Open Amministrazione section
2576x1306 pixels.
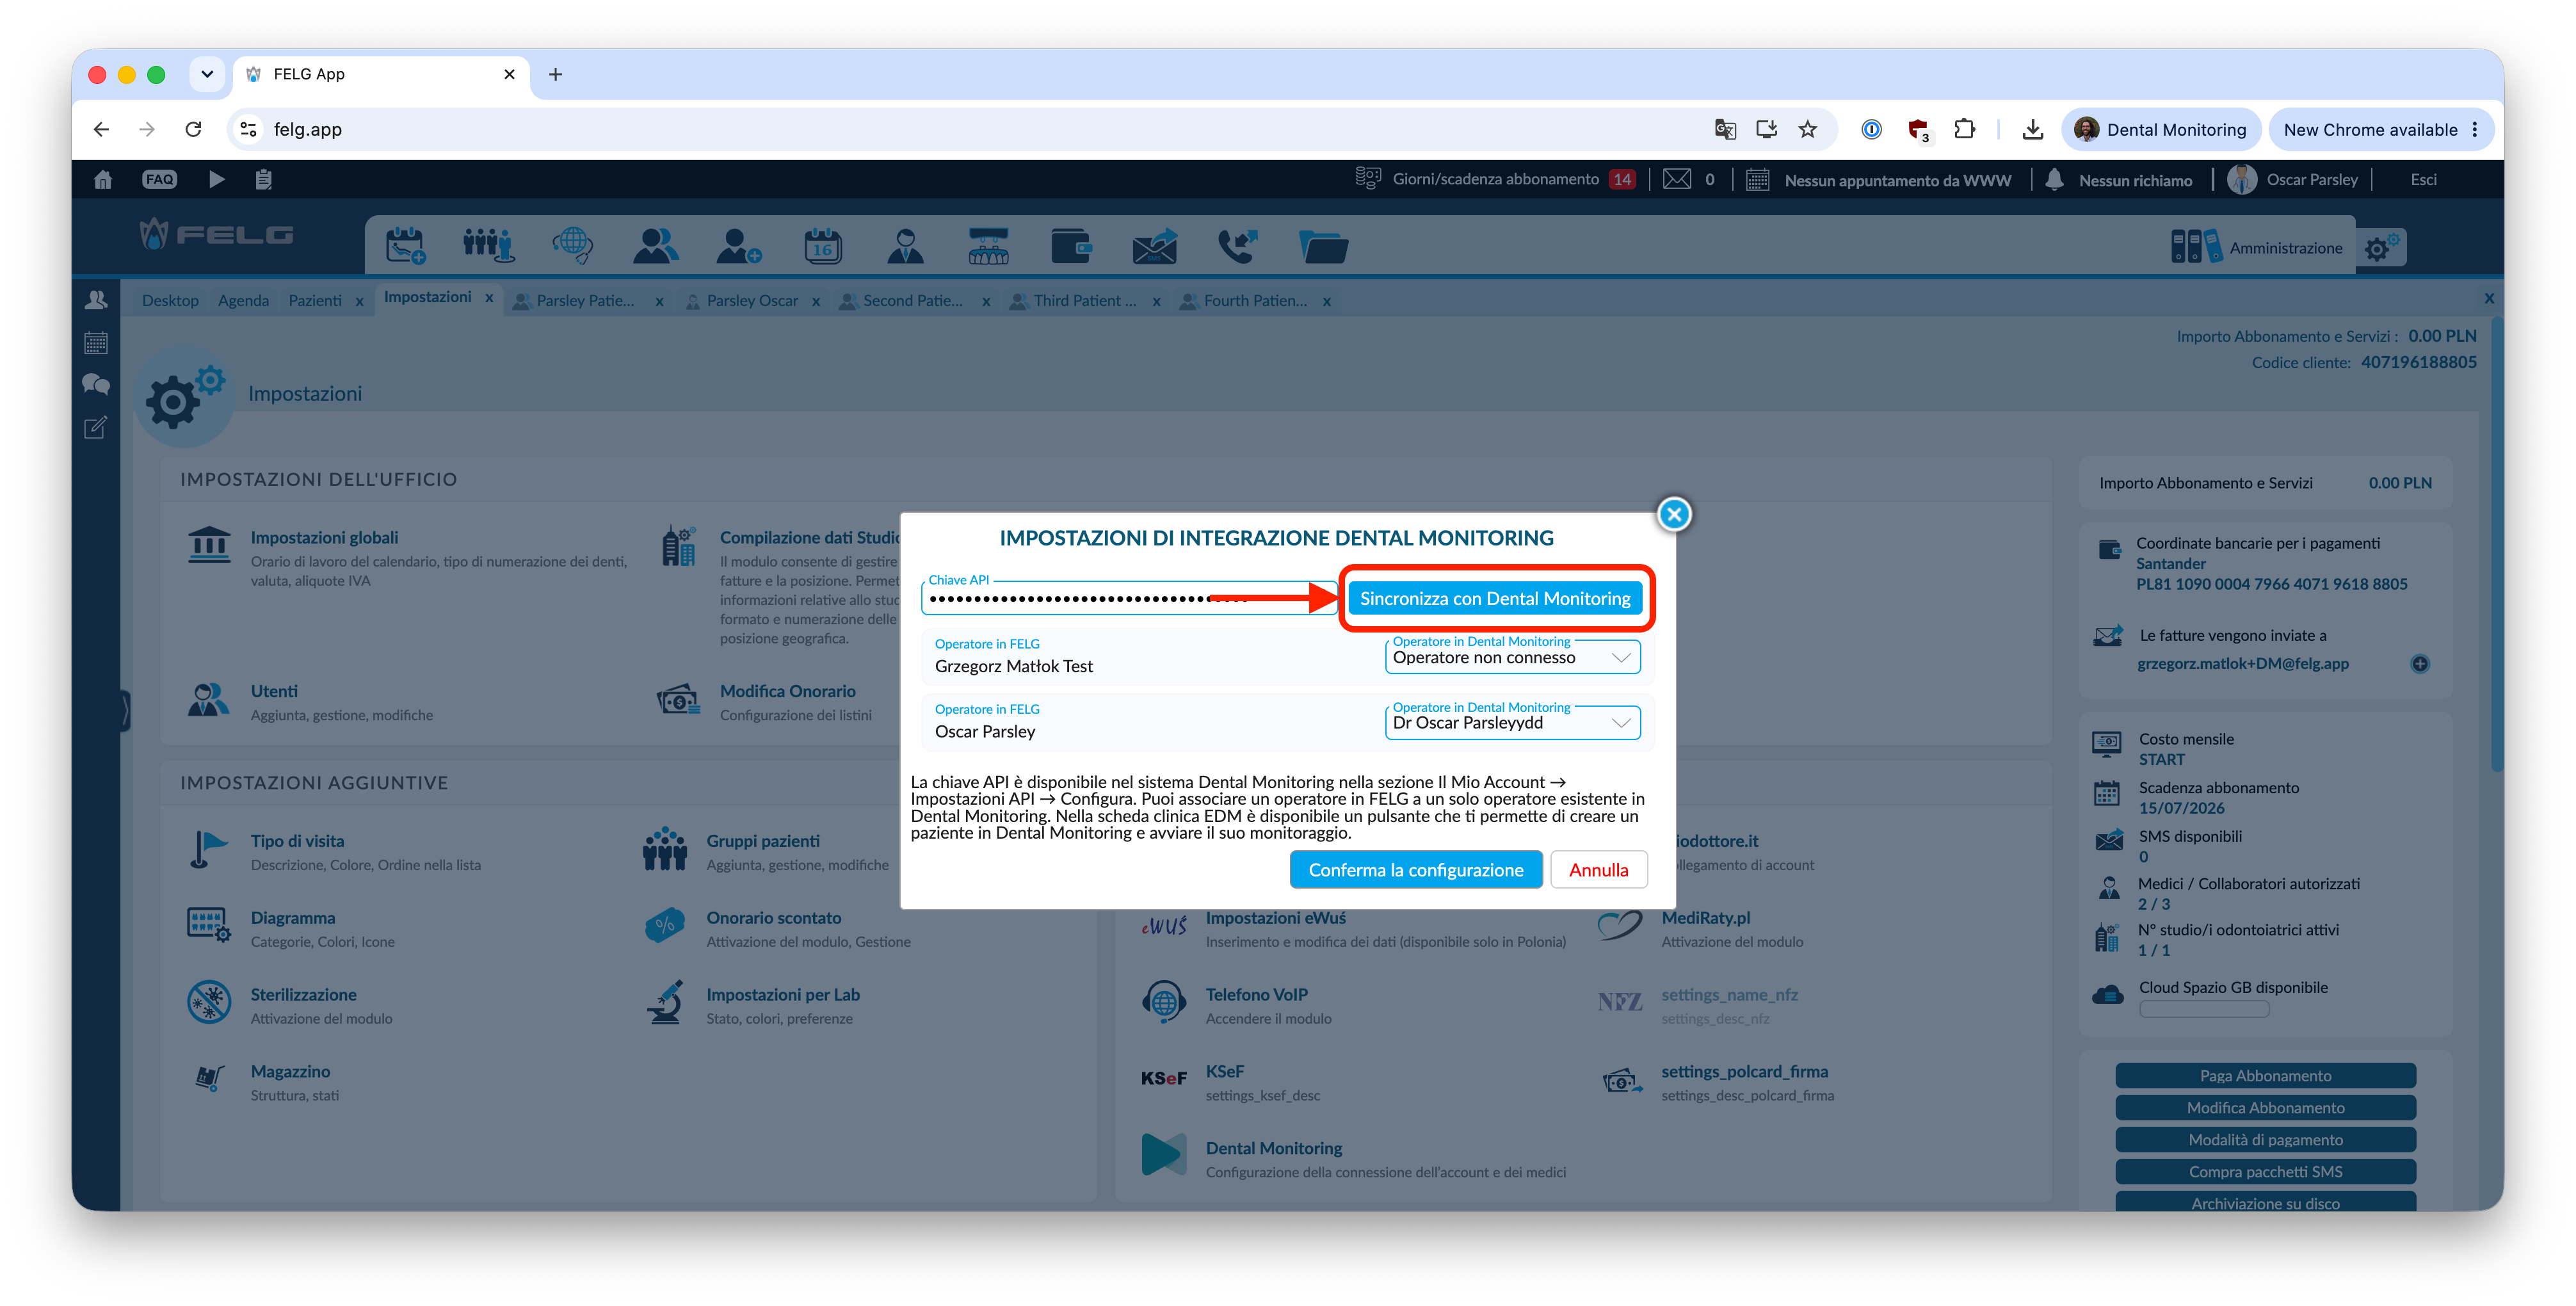pyautogui.click(x=2257, y=247)
